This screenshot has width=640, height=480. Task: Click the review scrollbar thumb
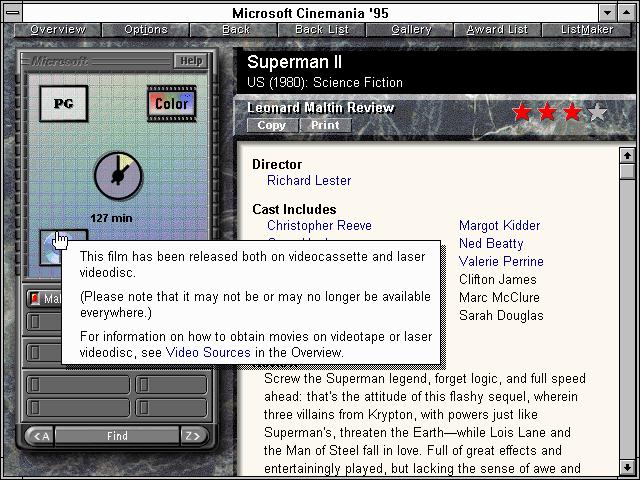tap(627, 171)
